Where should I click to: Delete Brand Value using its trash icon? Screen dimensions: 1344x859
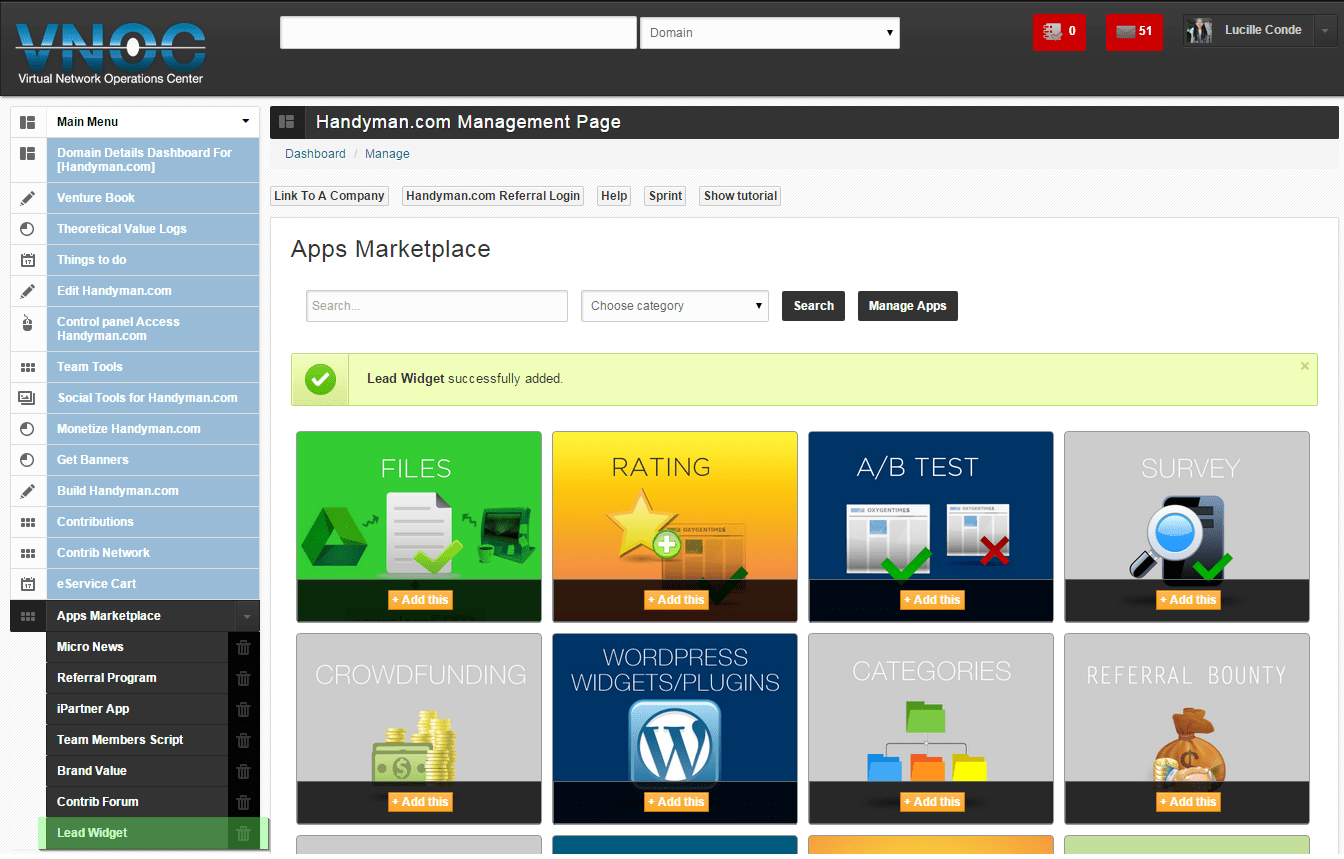[243, 771]
